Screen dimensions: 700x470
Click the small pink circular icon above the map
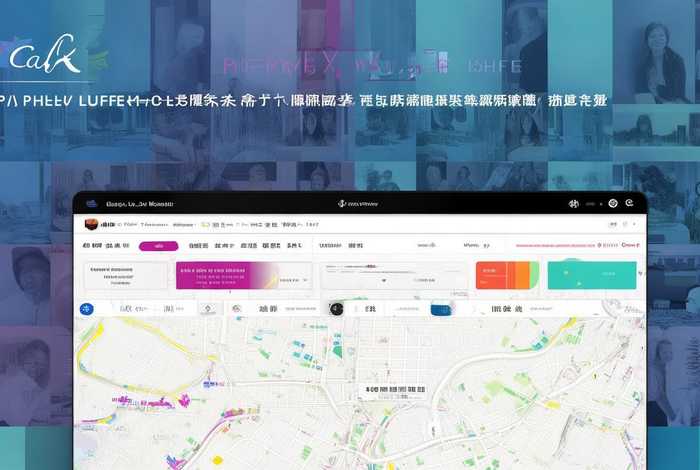237,308
